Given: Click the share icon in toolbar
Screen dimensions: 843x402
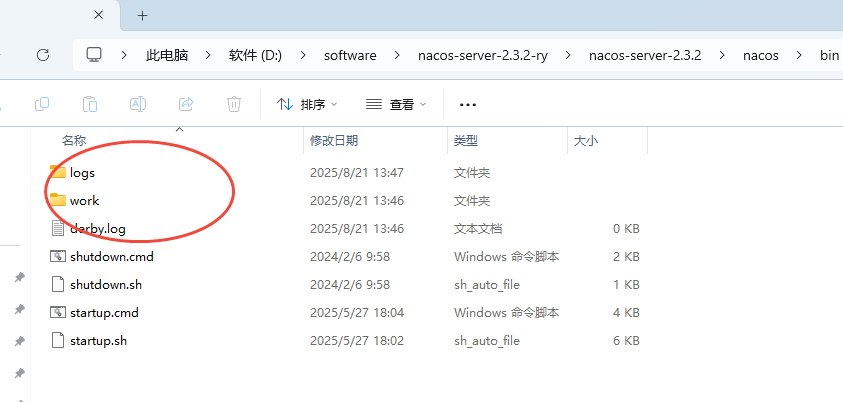Looking at the screenshot, I should tap(186, 104).
